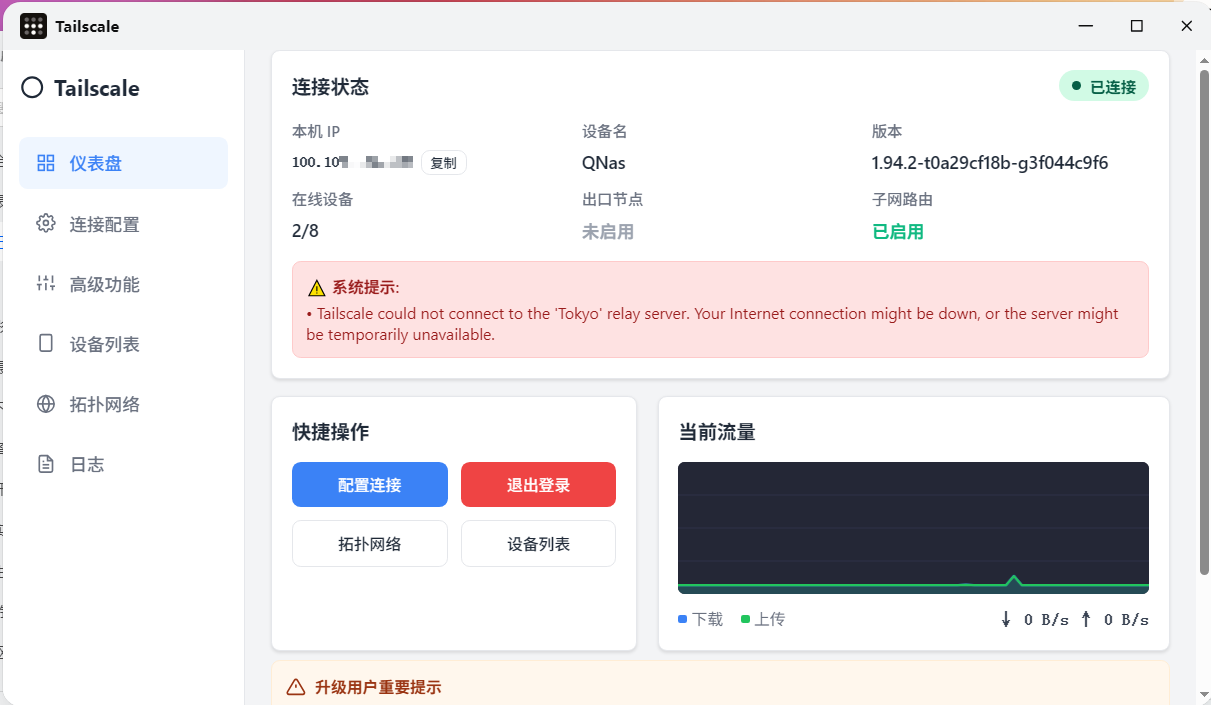Click the log document icon
The height and width of the screenshot is (705, 1211).
[x=45, y=464]
